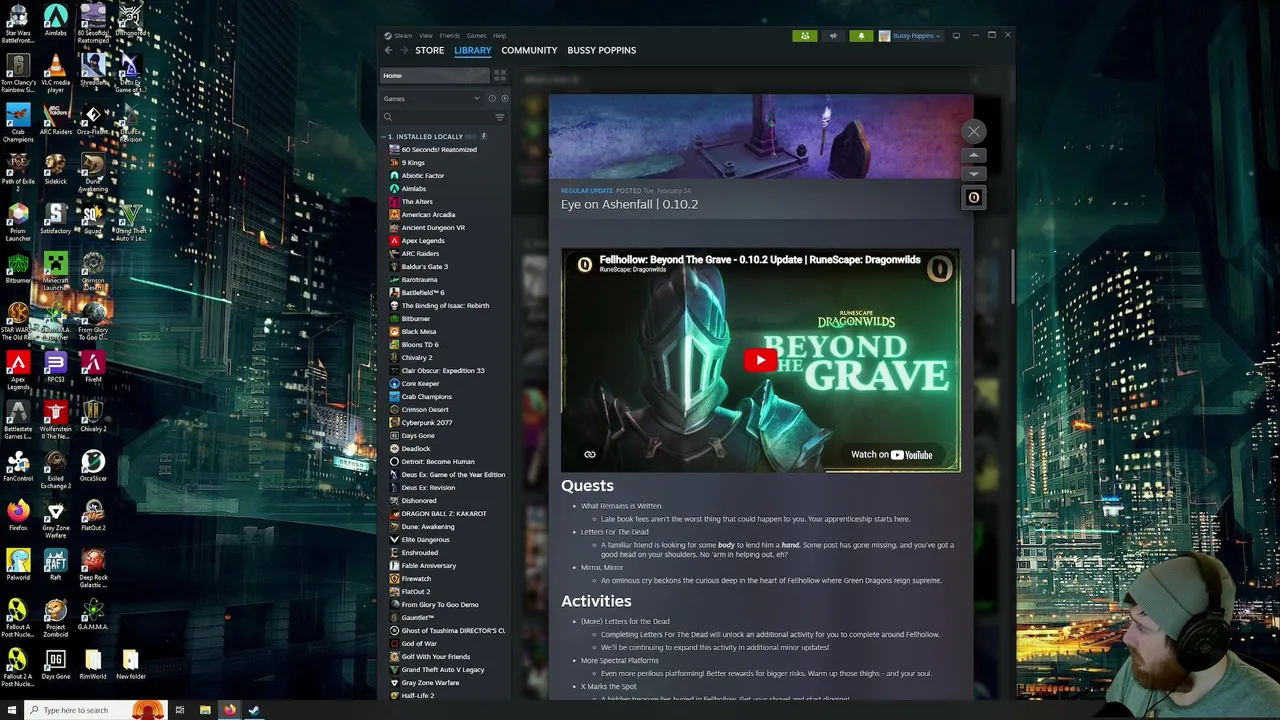Open the BUSSY POPPINS profile tab
The width and height of the screenshot is (1280, 720).
click(602, 50)
